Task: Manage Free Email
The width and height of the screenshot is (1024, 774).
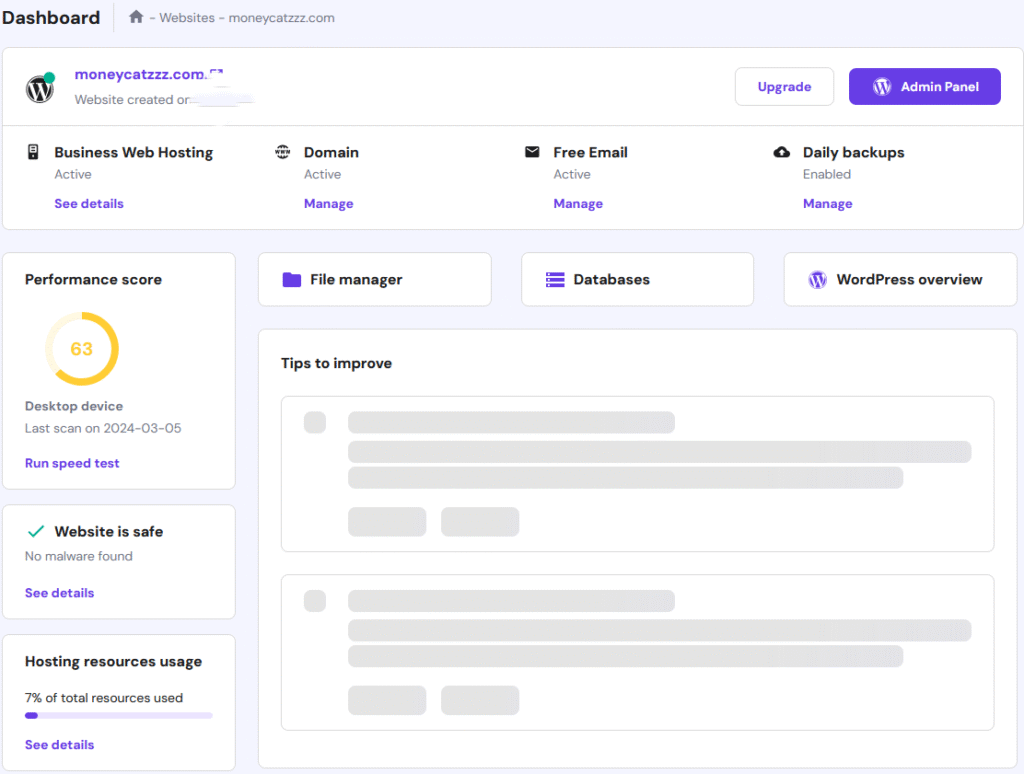Action: pyautogui.click(x=578, y=204)
